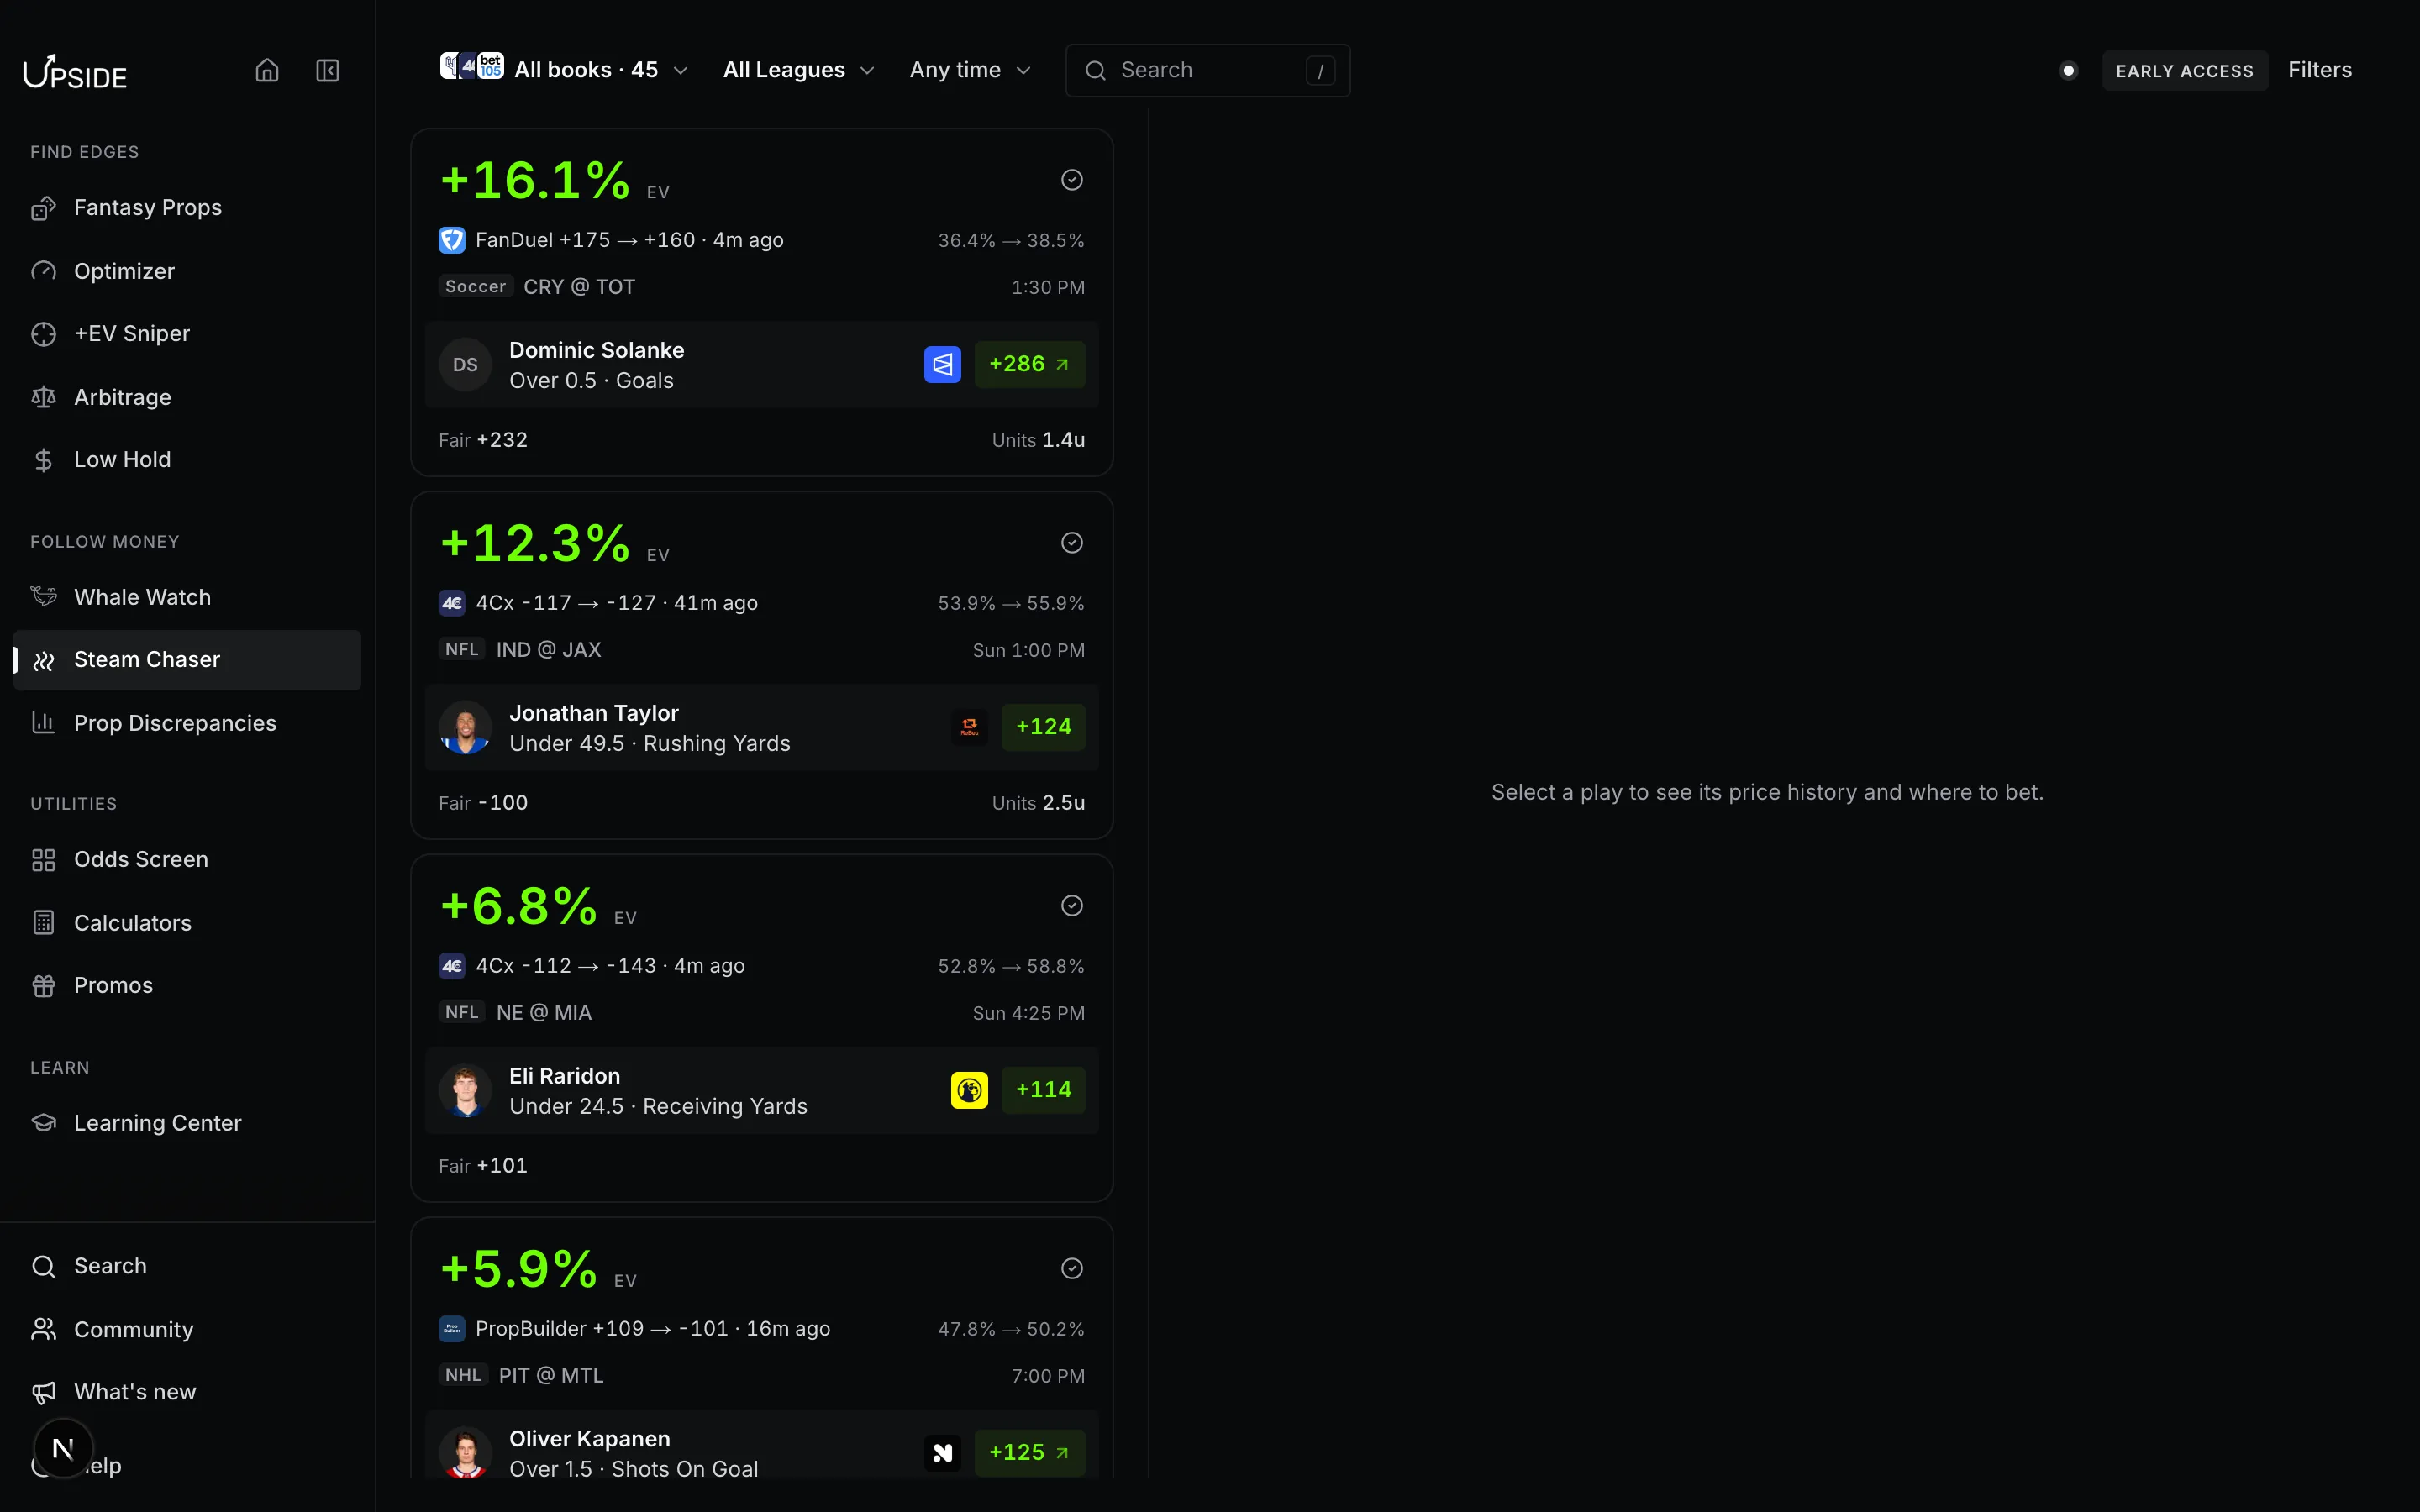Open the Any time filter dropdown
This screenshot has height=1512, width=2420.
[x=970, y=70]
